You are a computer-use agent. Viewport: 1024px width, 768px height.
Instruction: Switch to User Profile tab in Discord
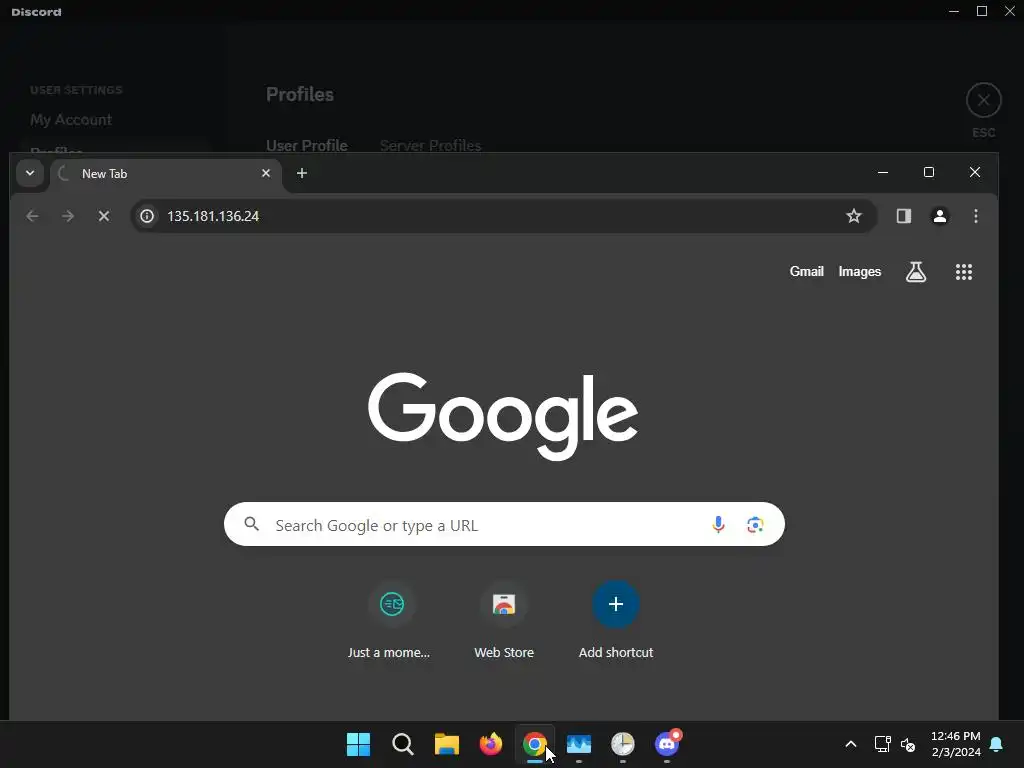[x=307, y=145]
